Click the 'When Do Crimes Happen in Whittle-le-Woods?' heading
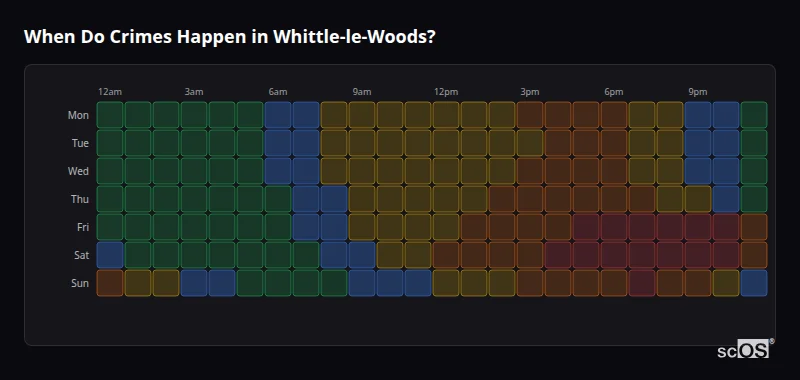 (x=230, y=37)
